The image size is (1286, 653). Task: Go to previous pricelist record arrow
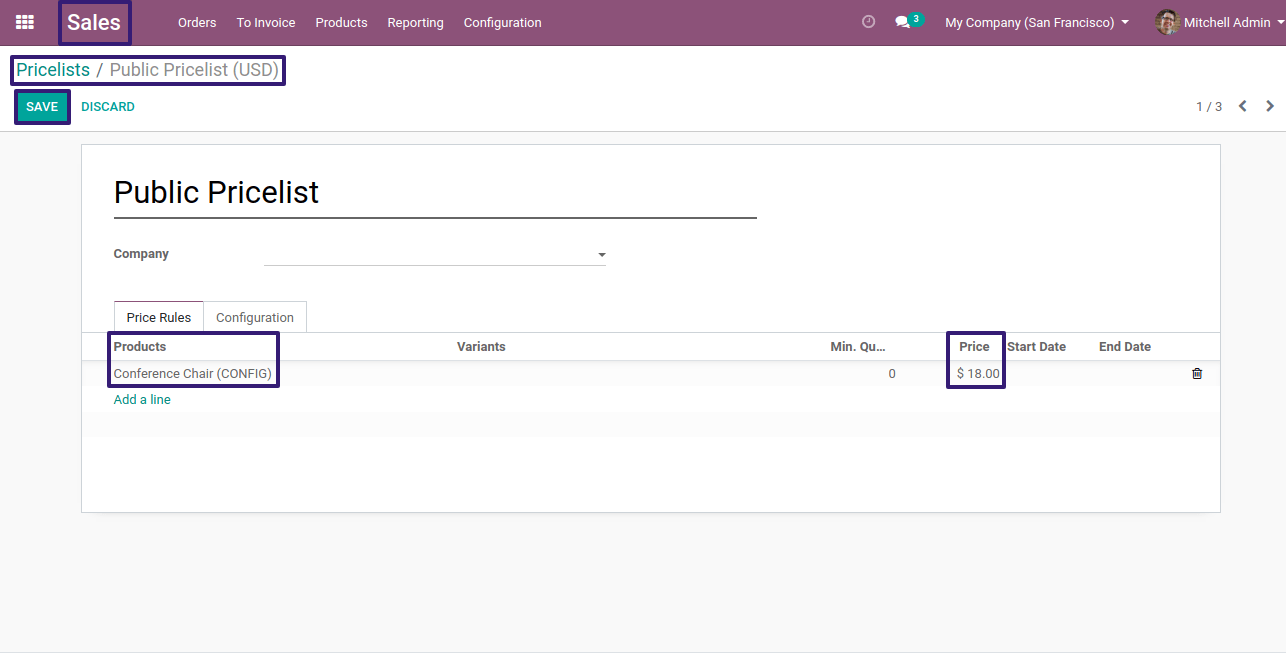click(1243, 106)
